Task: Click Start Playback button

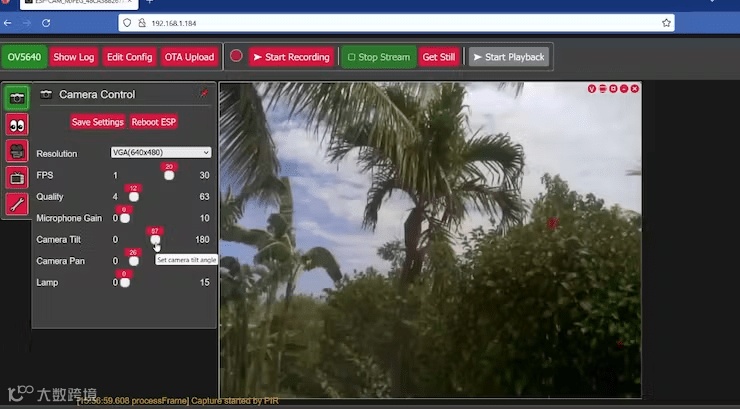Action: click(x=509, y=57)
